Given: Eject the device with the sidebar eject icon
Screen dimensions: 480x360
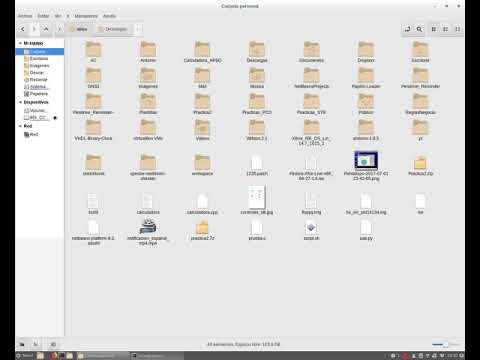Looking at the screenshot, I should pyautogui.click(x=55, y=118).
